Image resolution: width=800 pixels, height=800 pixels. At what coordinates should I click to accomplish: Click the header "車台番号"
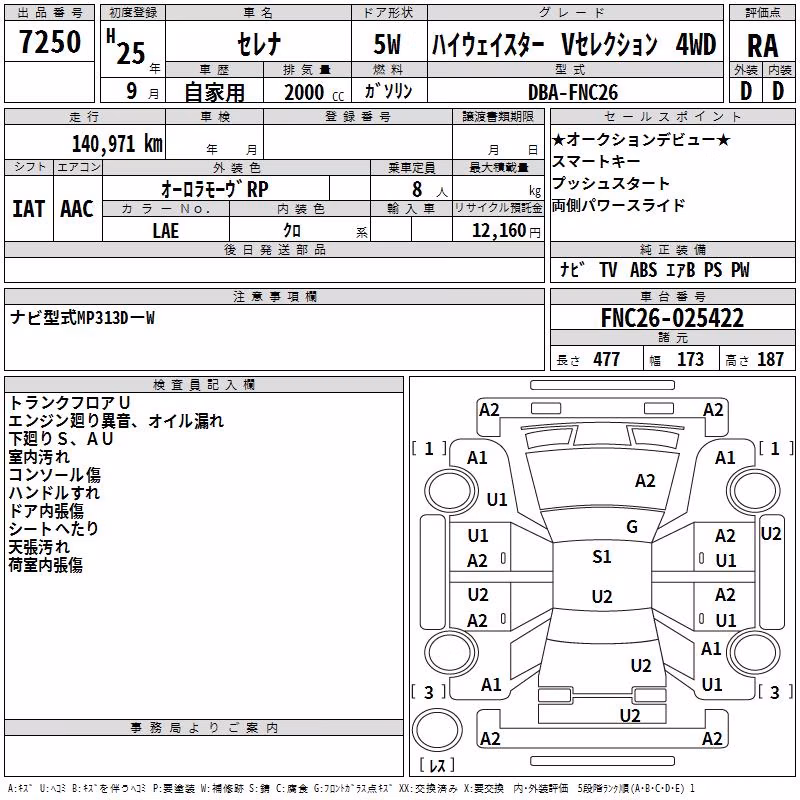coord(672,297)
